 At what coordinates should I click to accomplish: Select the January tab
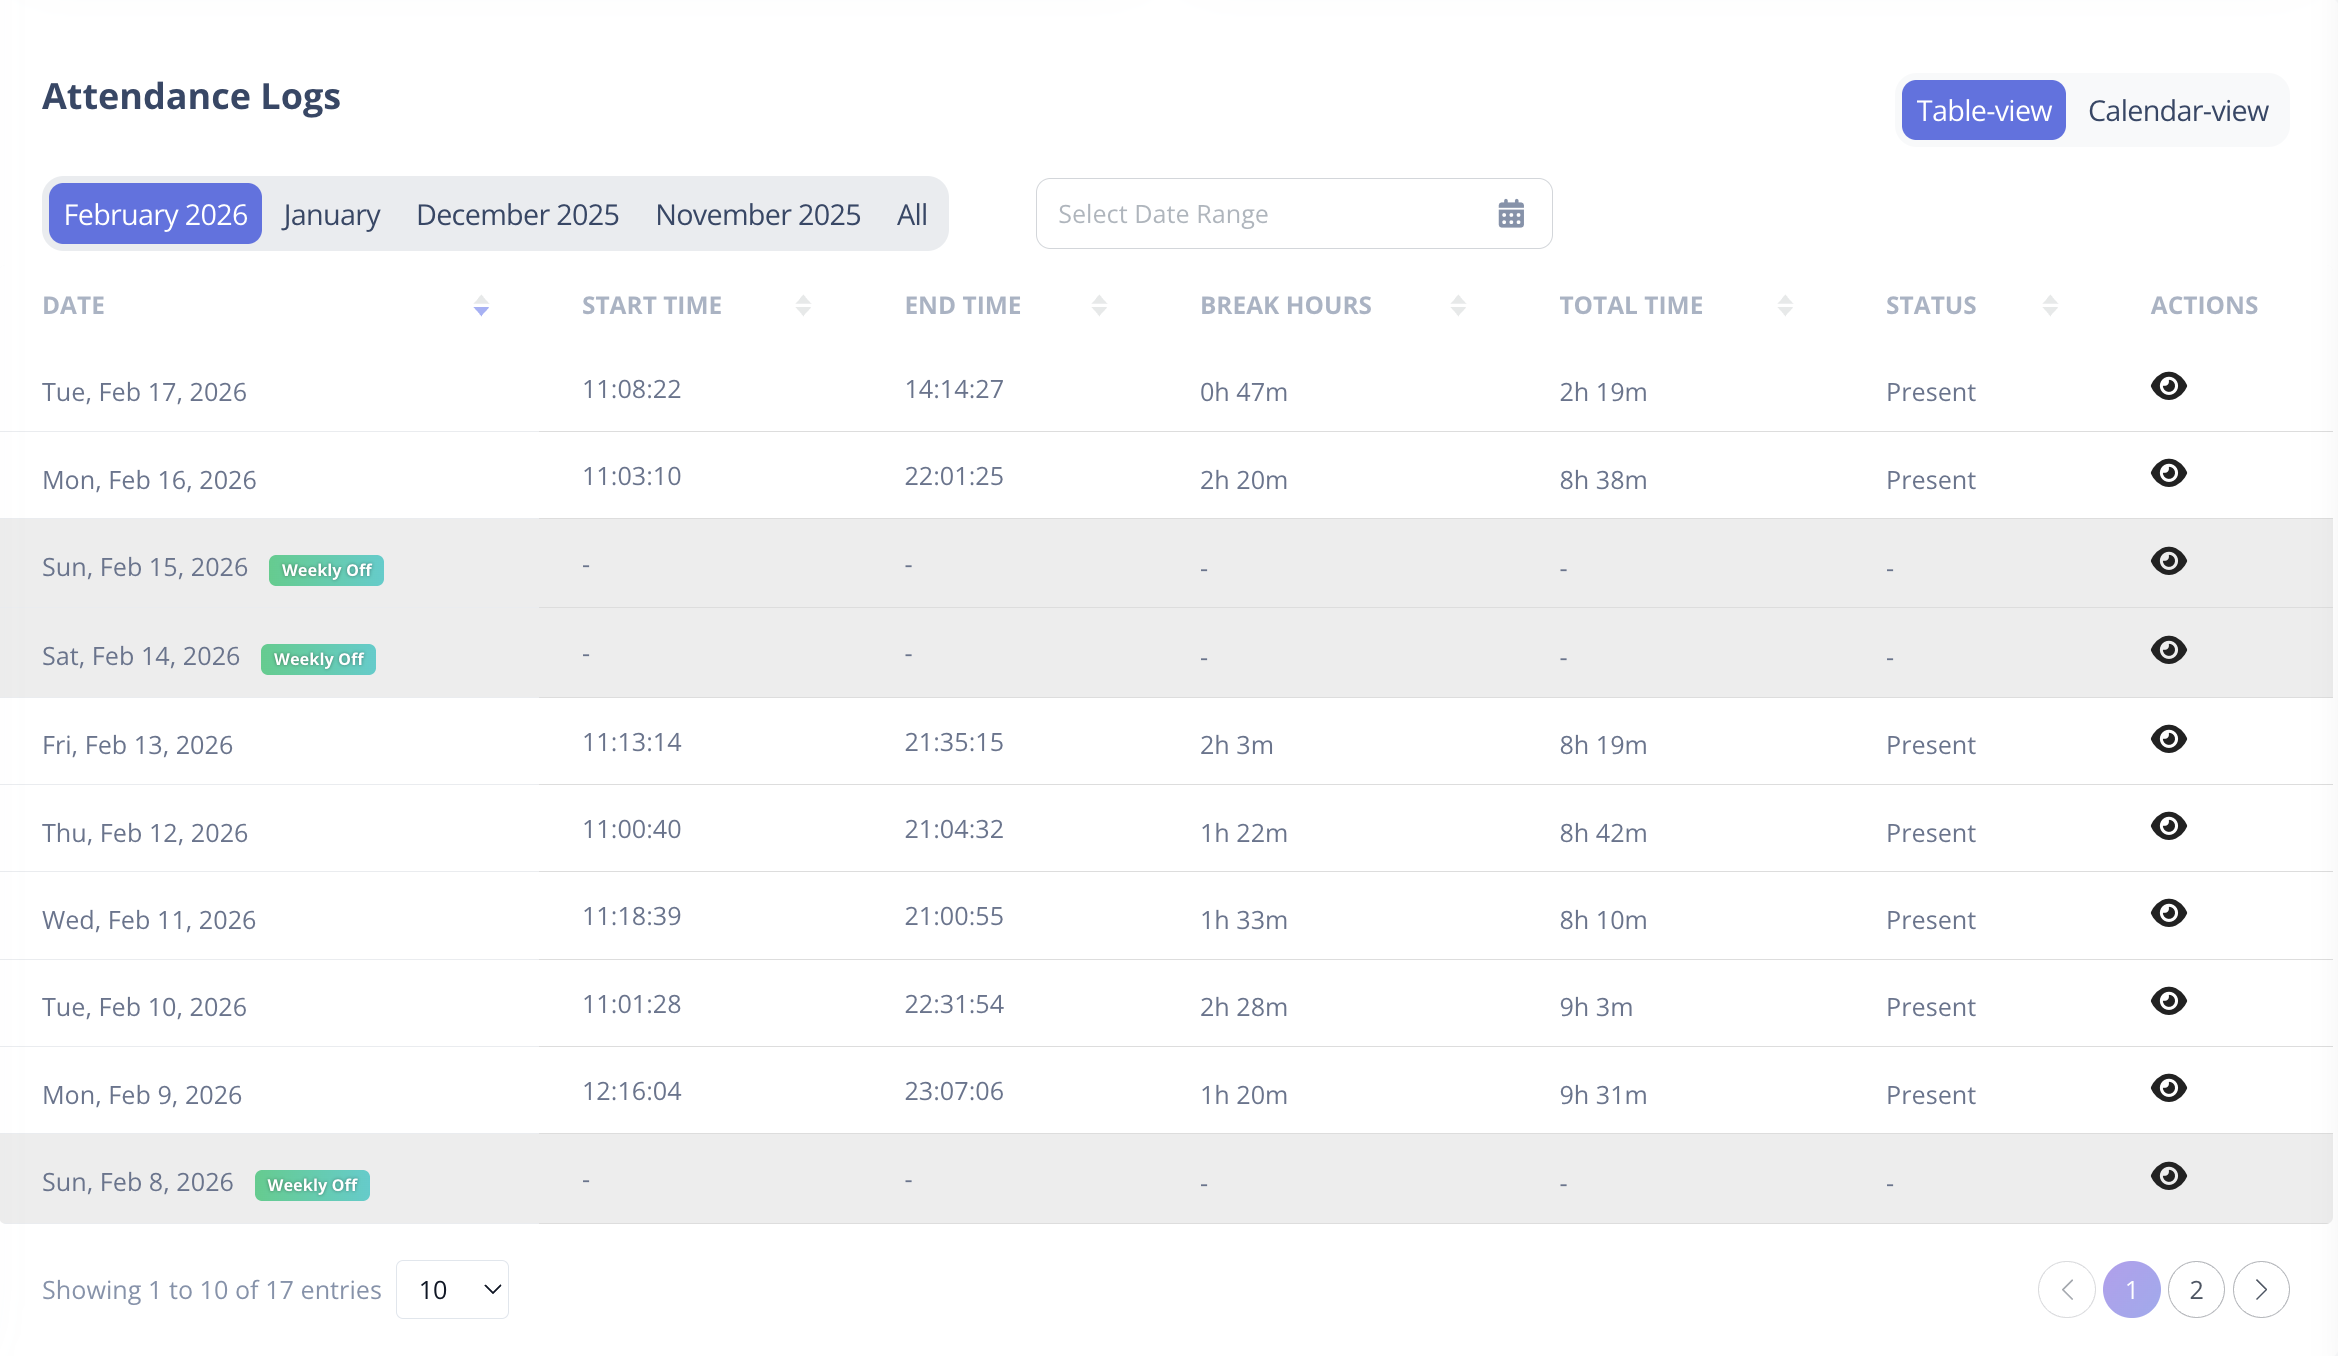[331, 214]
